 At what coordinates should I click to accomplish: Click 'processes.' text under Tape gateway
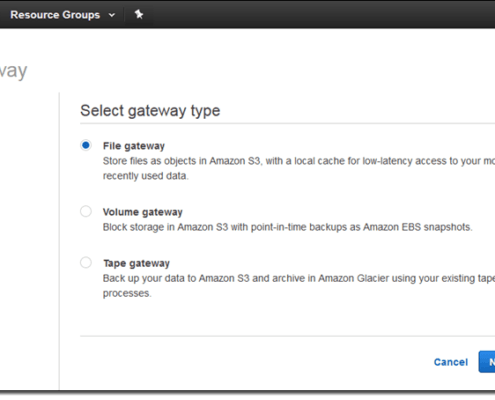pos(127,293)
